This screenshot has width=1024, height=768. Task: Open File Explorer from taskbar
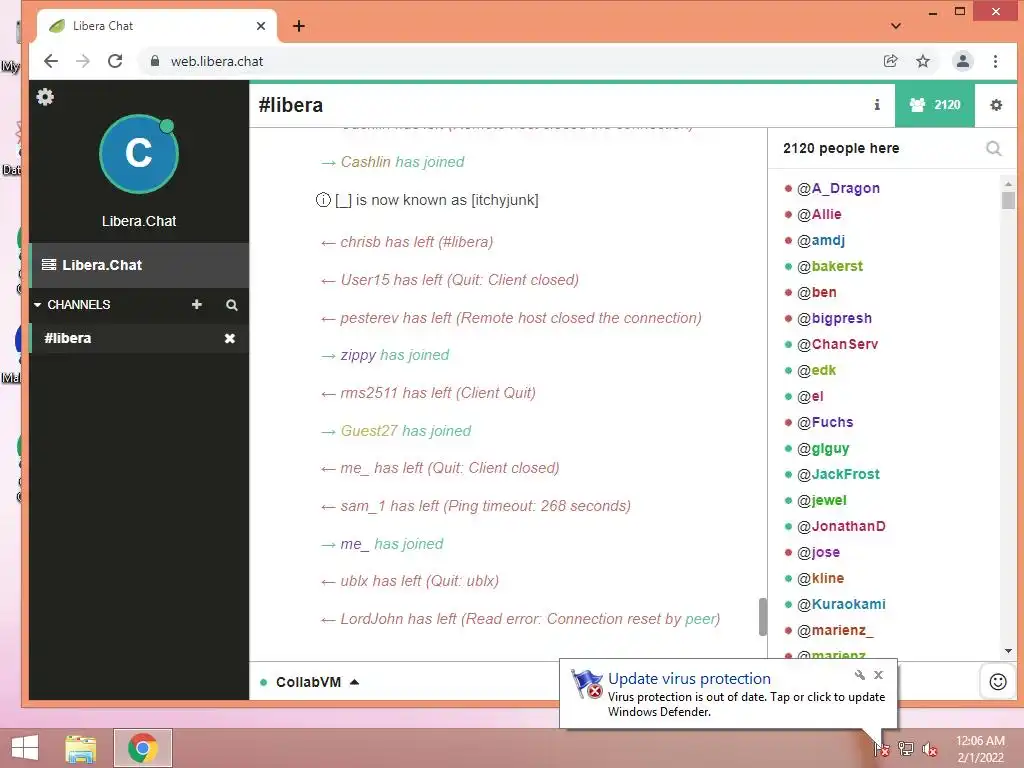(x=81, y=748)
